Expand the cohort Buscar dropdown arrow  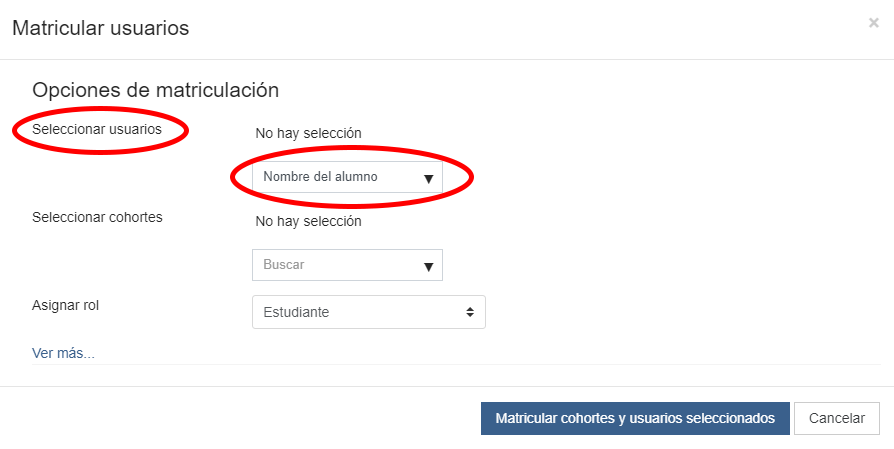429,267
